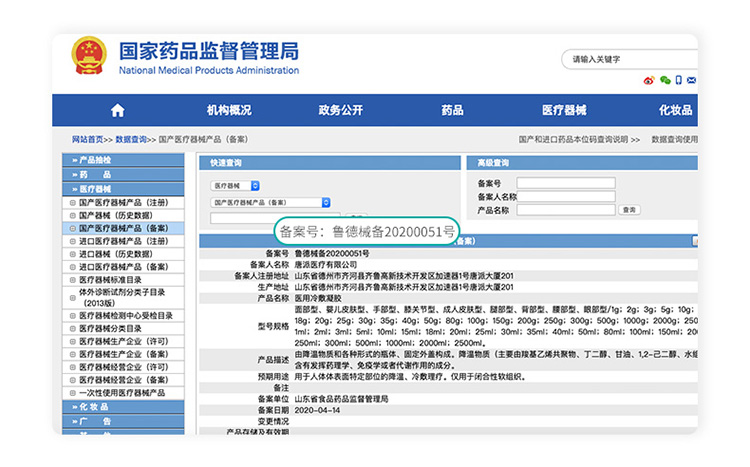Open 国产和进口药品本位码查询说明 link
This screenshot has height=467, width=750.
(573, 139)
